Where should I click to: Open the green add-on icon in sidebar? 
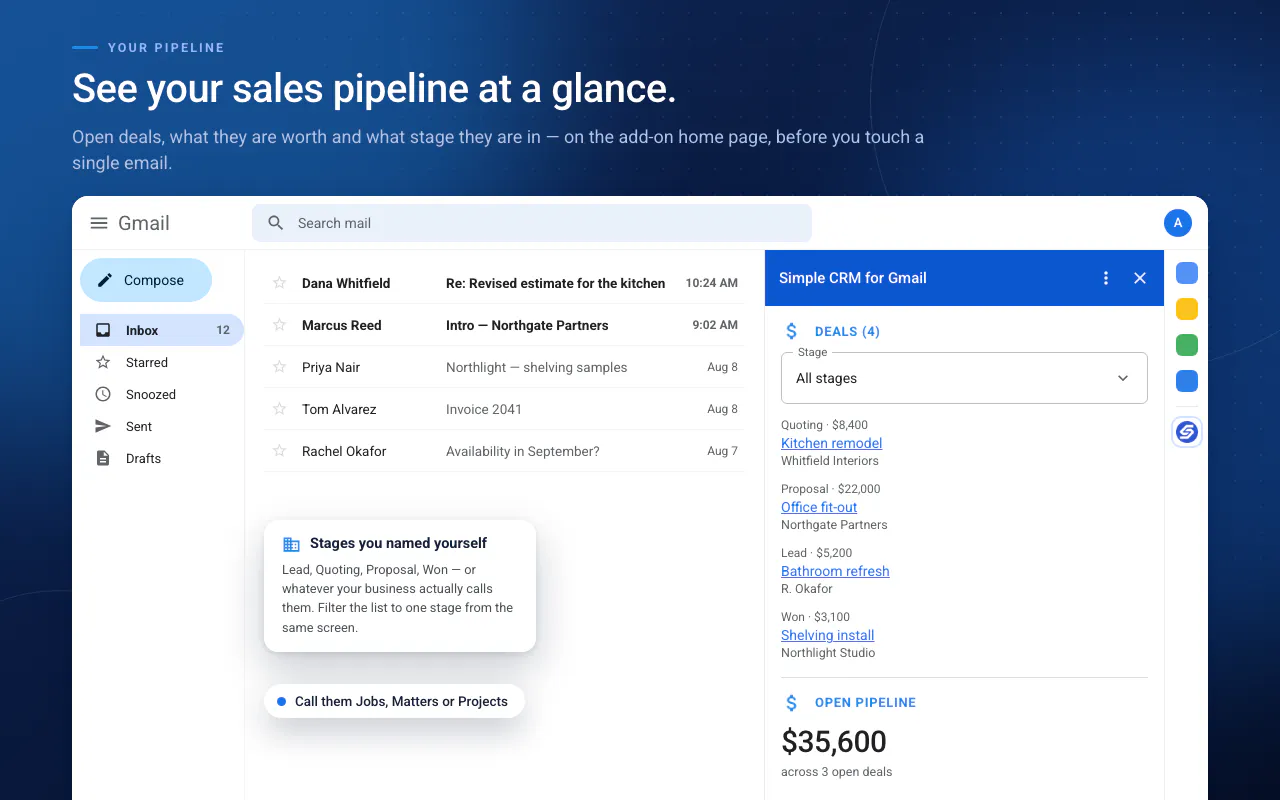pos(1187,345)
